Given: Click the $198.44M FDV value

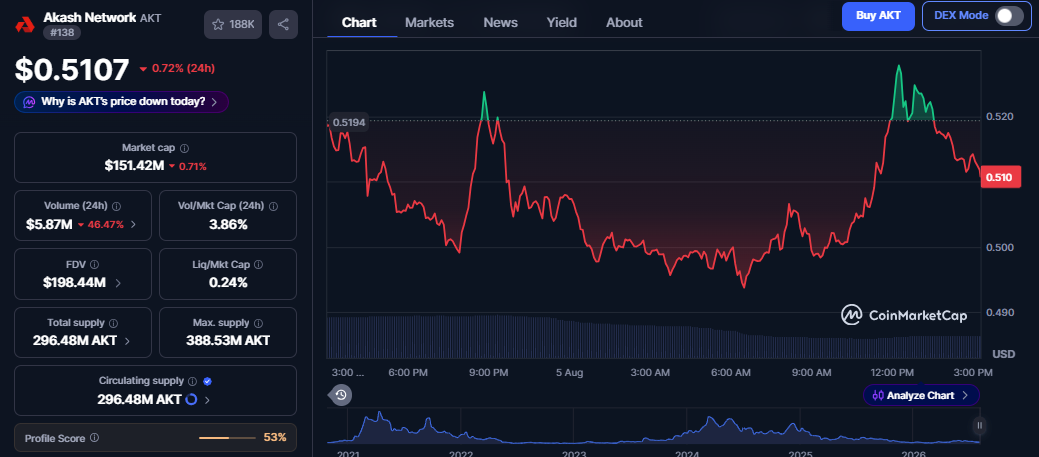Looking at the screenshot, I should pos(74,283).
